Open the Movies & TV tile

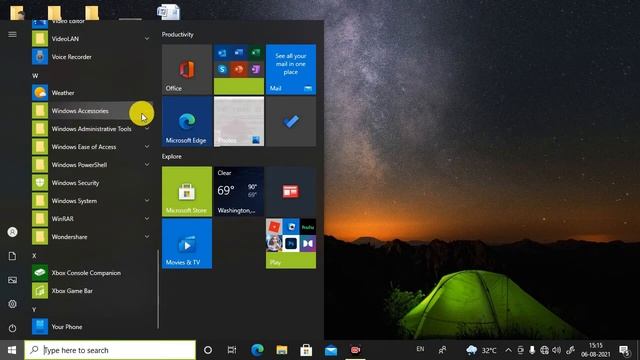(187, 244)
